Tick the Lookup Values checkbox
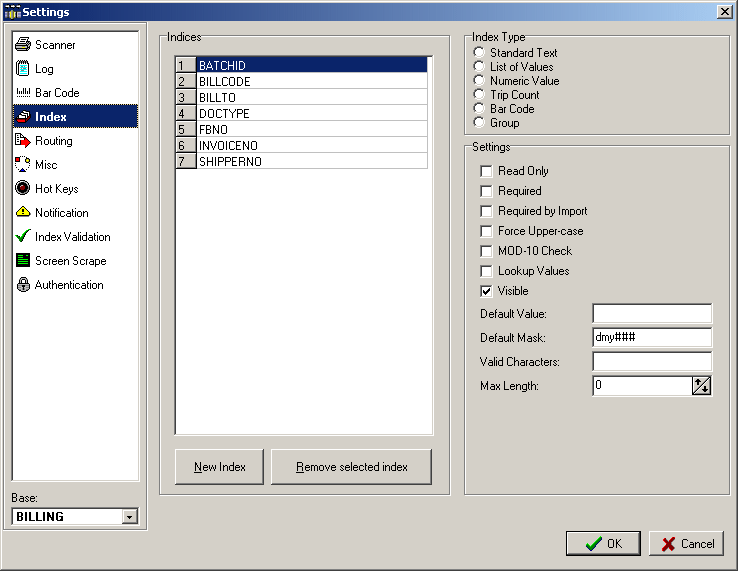Viewport: 738px width, 571px height. [x=486, y=271]
